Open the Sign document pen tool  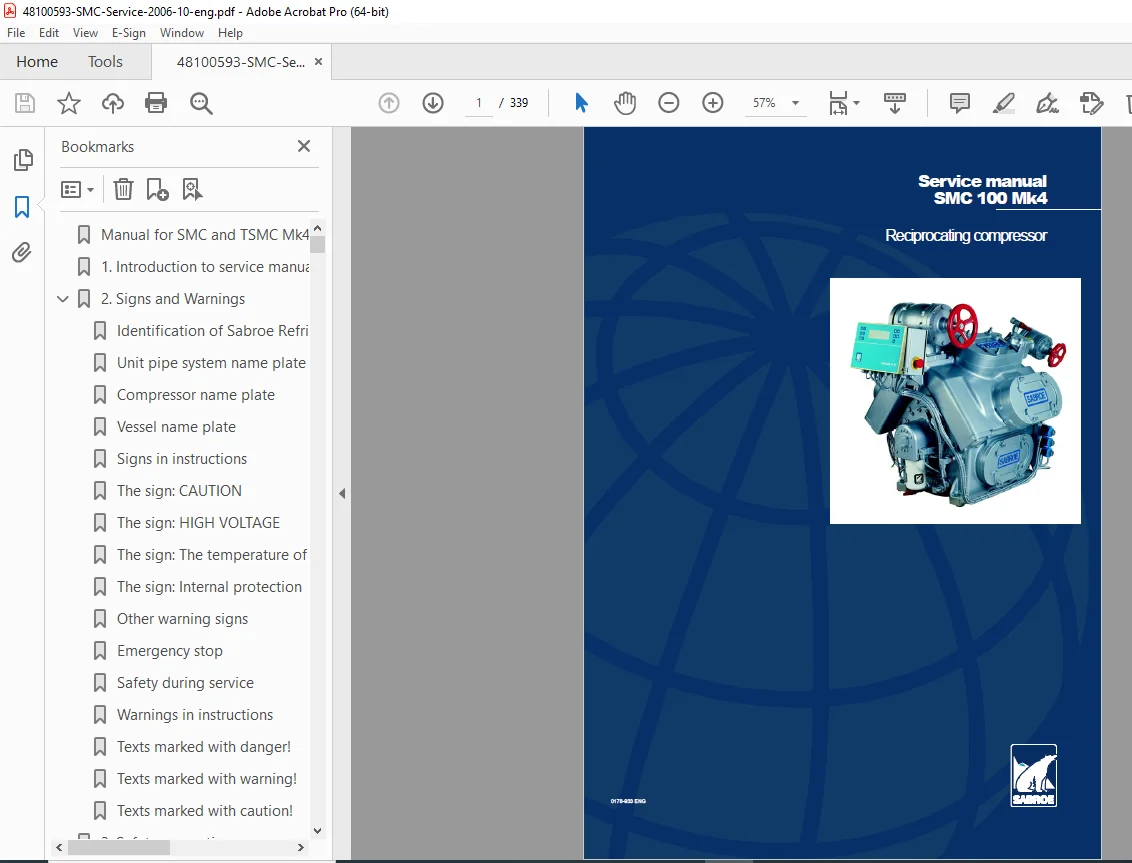(x=1047, y=103)
